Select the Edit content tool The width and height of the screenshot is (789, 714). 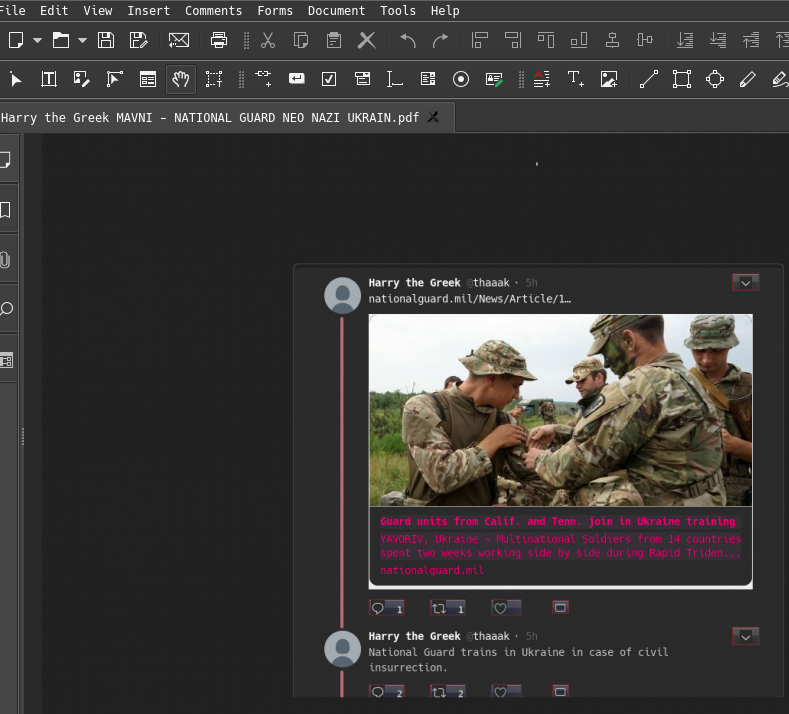pyautogui.click(x=82, y=79)
